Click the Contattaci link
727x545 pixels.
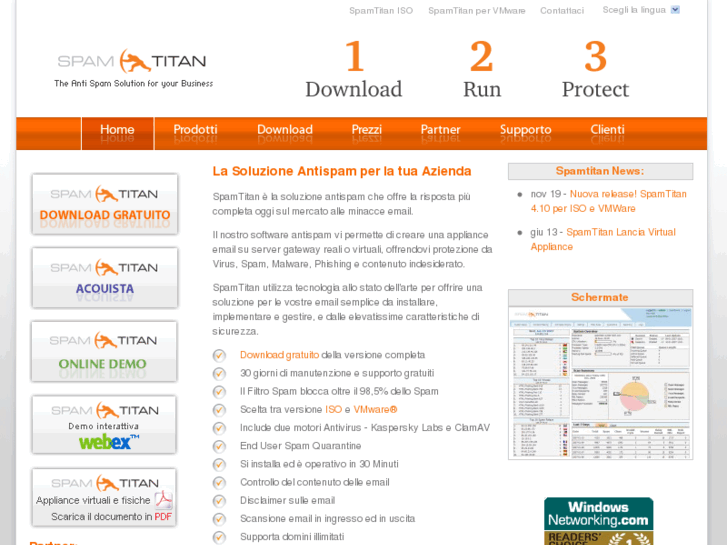click(x=562, y=11)
